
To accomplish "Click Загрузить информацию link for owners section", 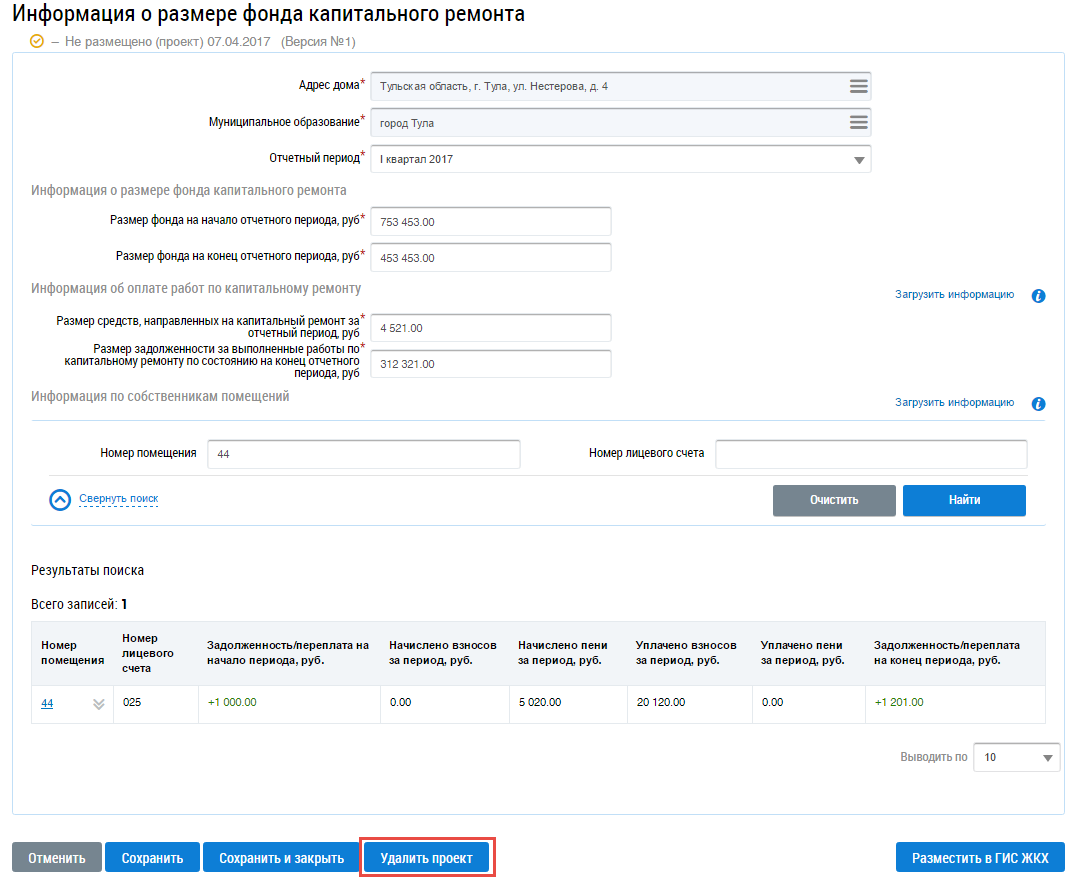I will 954,403.
